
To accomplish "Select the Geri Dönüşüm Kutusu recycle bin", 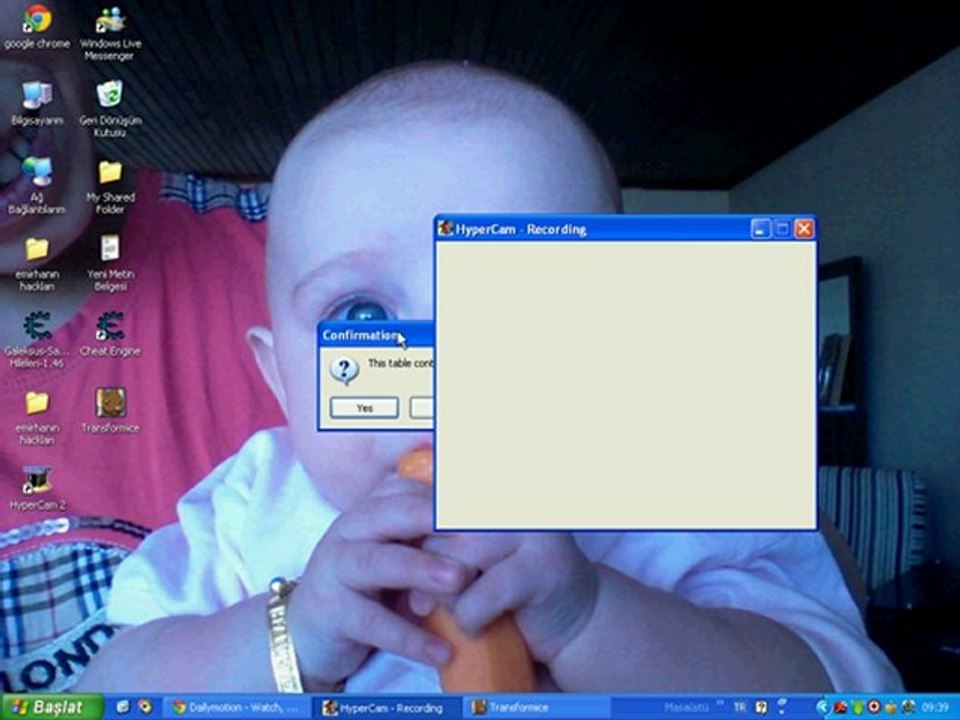I will tap(110, 109).
